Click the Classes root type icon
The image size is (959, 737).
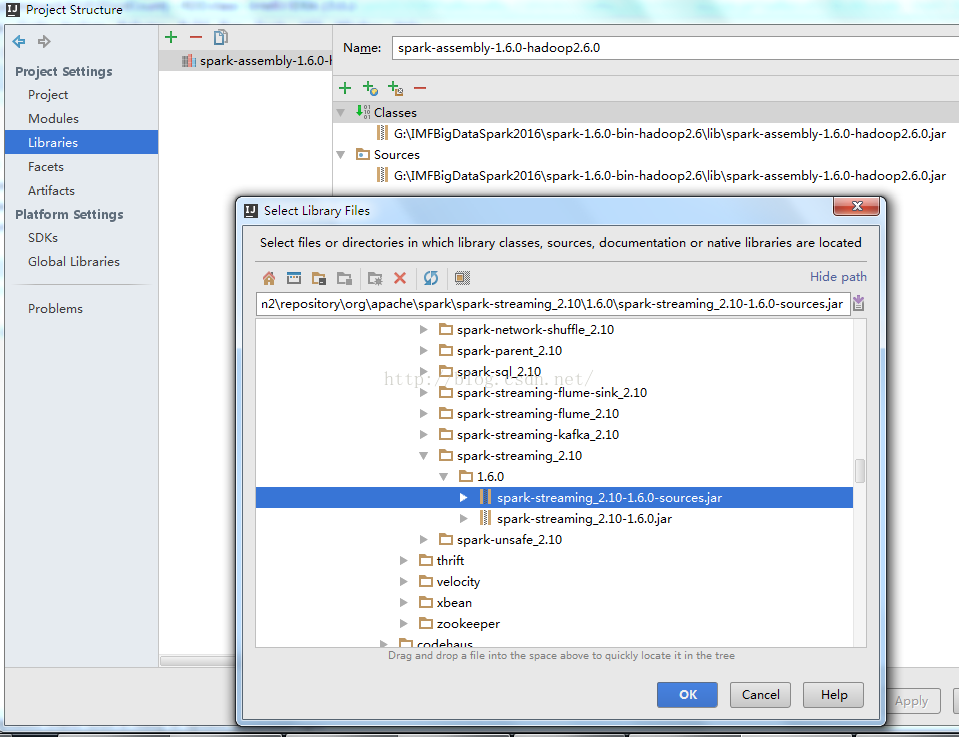coord(363,112)
